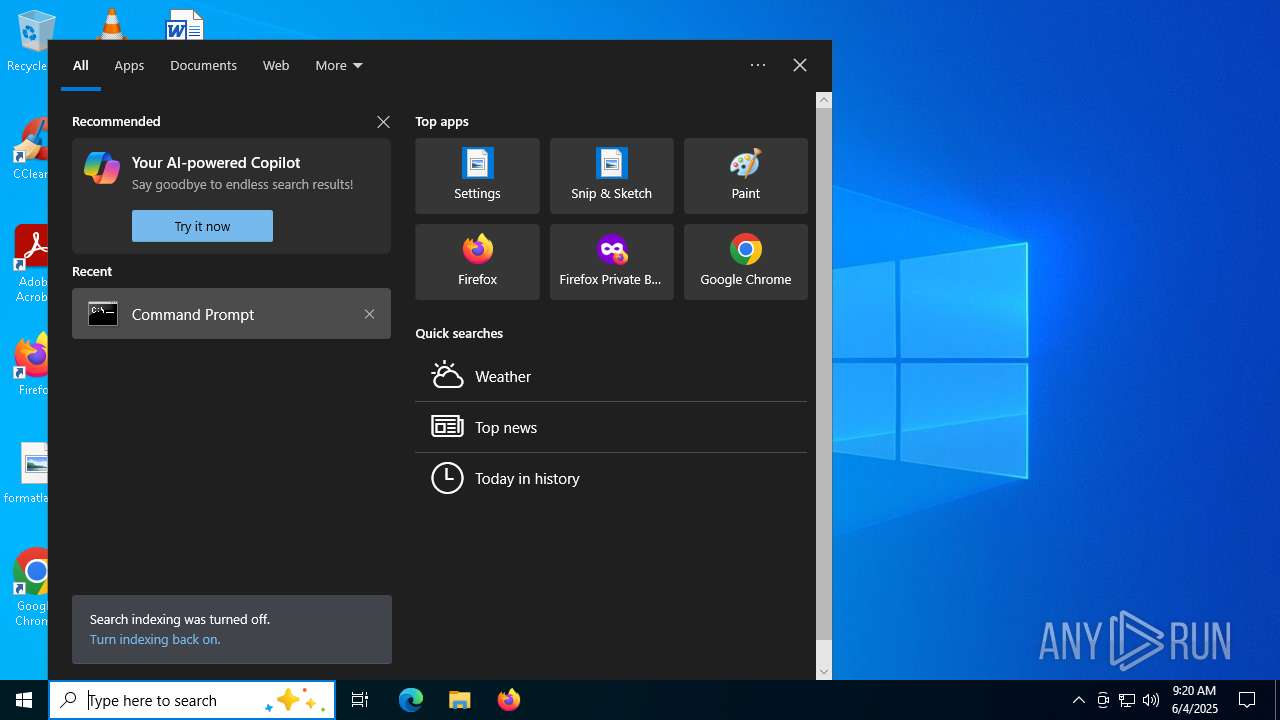Expand the More dropdown
1280x720 pixels.
(x=339, y=65)
